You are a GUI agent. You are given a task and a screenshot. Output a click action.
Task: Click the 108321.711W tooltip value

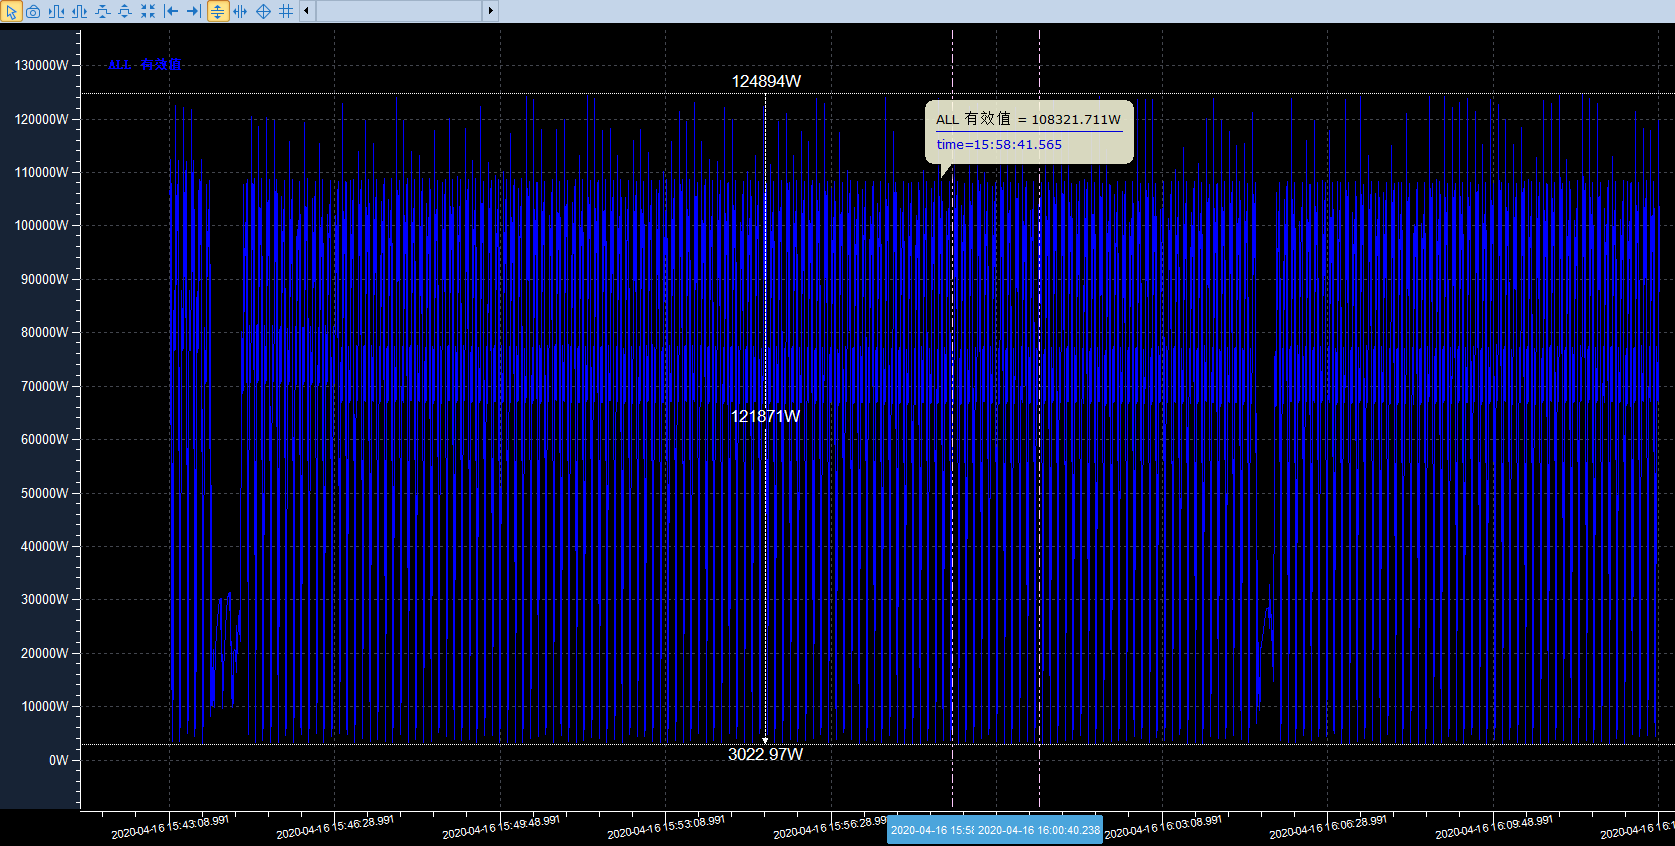click(1076, 119)
